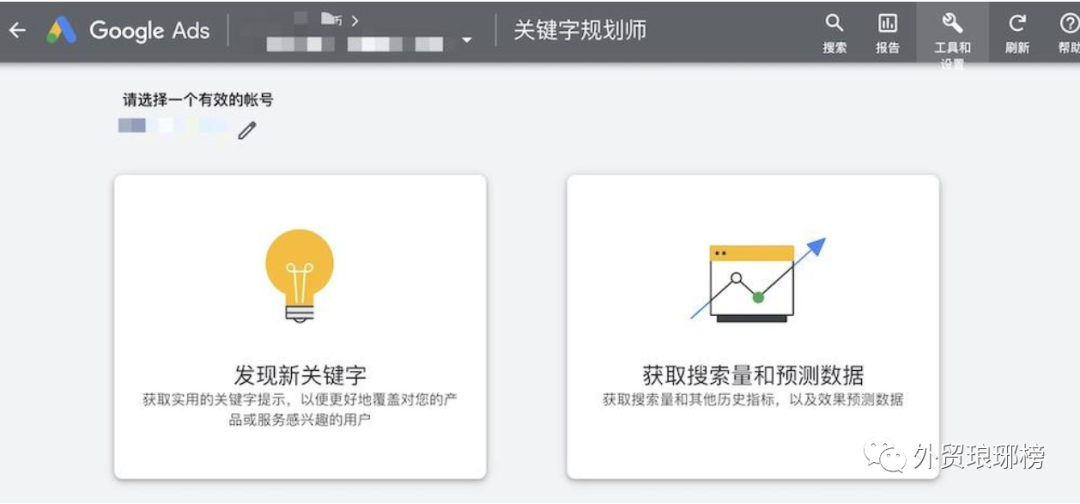The height and width of the screenshot is (504, 1080).
Task: Click the 关键字规划师 page title
Action: [580, 30]
